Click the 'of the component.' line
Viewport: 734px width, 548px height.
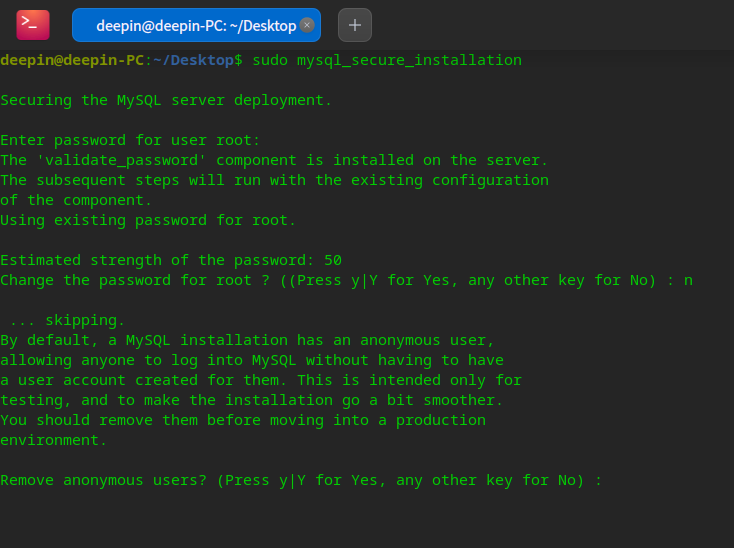76,200
